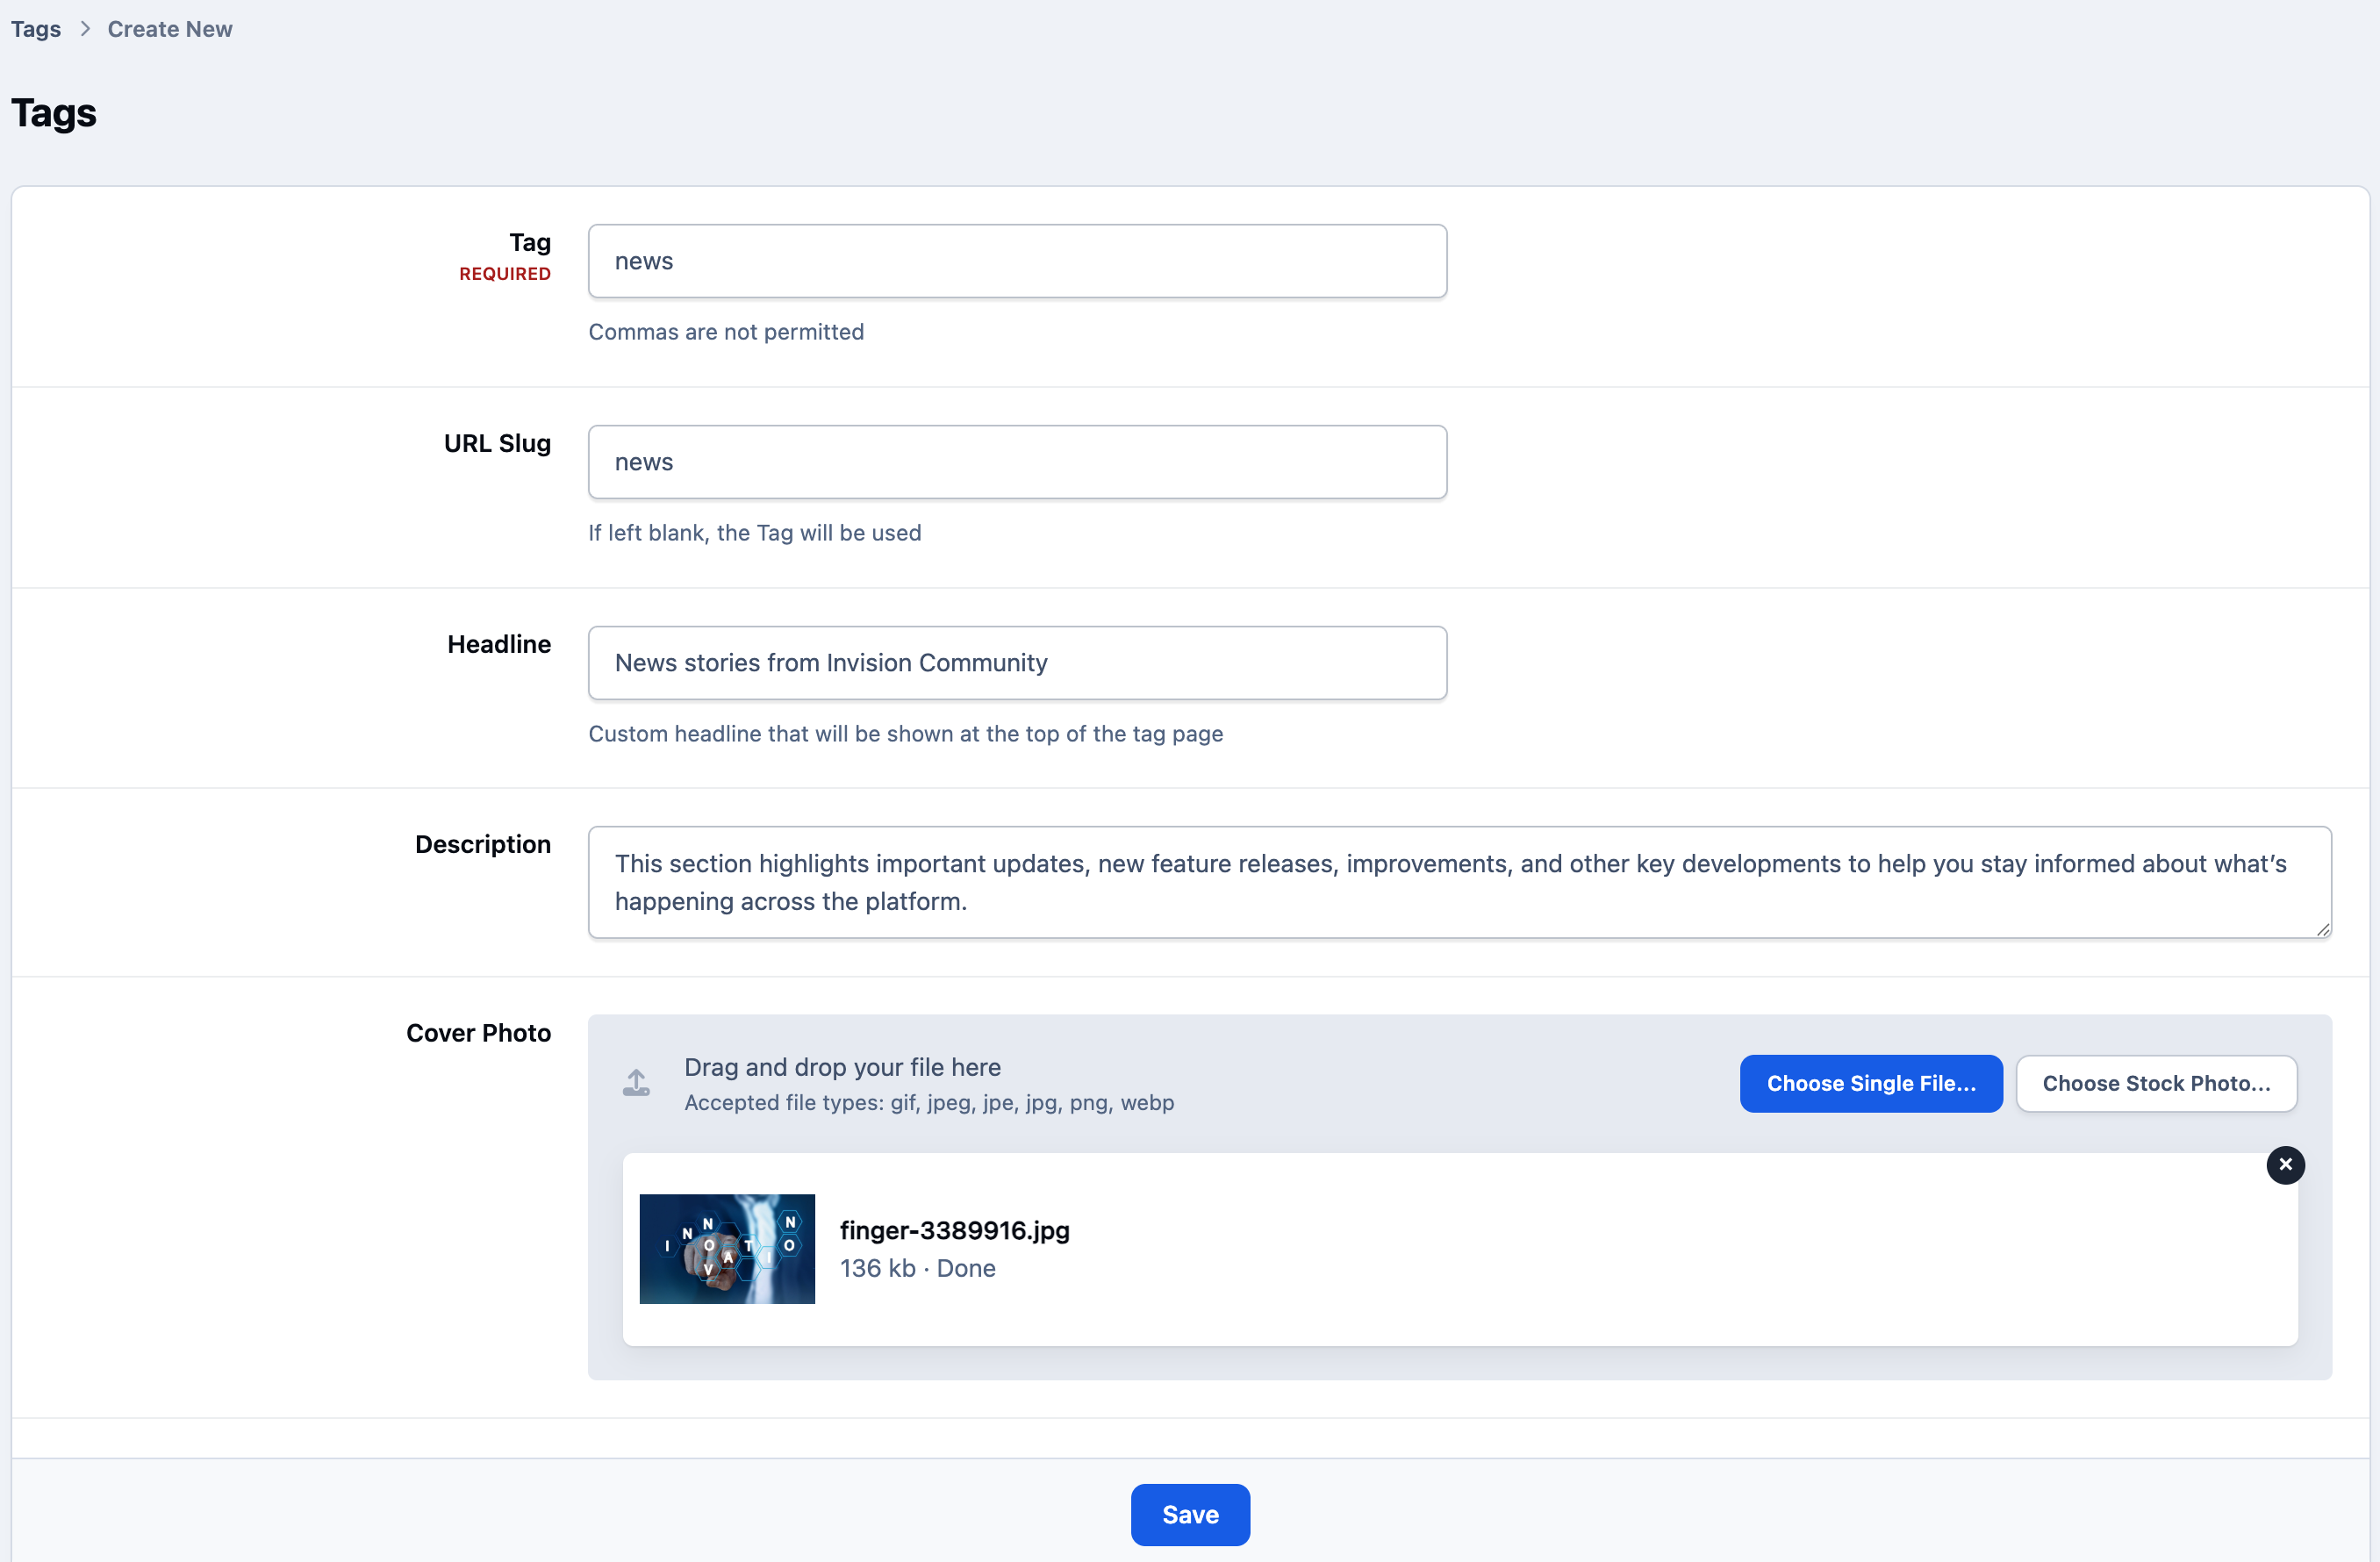Save the new tag
Viewport: 2380px width, 1562px height.
point(1190,1514)
